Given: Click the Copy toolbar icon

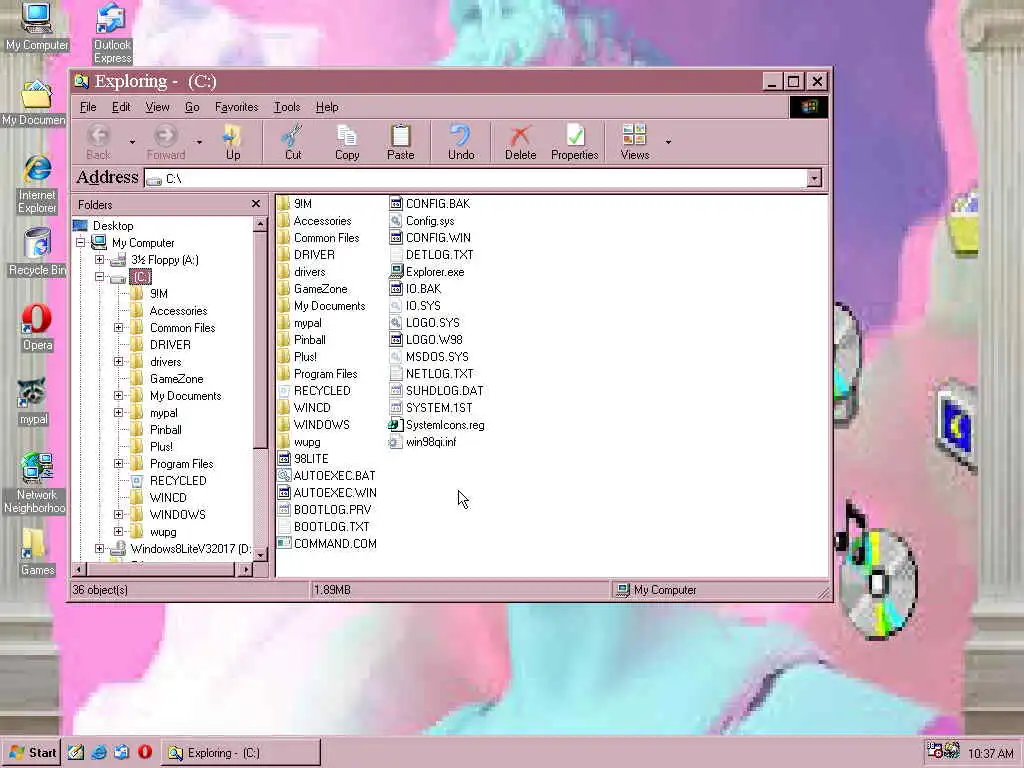Looking at the screenshot, I should coord(347,135).
